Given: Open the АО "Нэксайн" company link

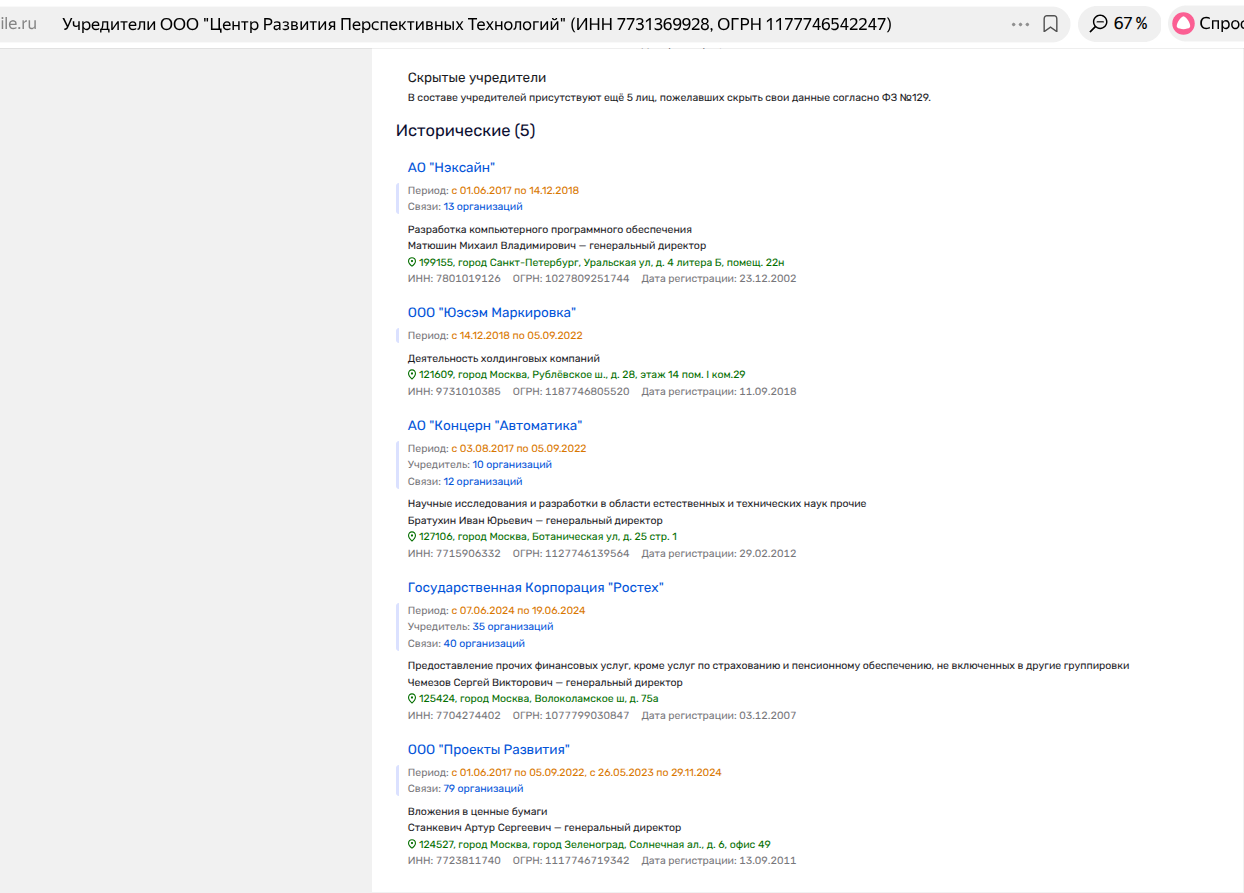Looking at the screenshot, I should coord(451,168).
